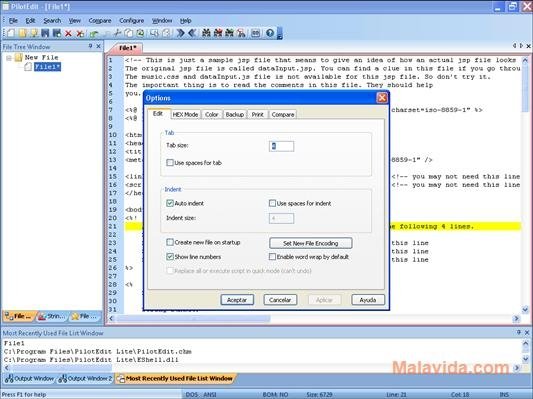Click the New File toolbar icon
Viewport: 533px width, 399px height.
pos(11,33)
